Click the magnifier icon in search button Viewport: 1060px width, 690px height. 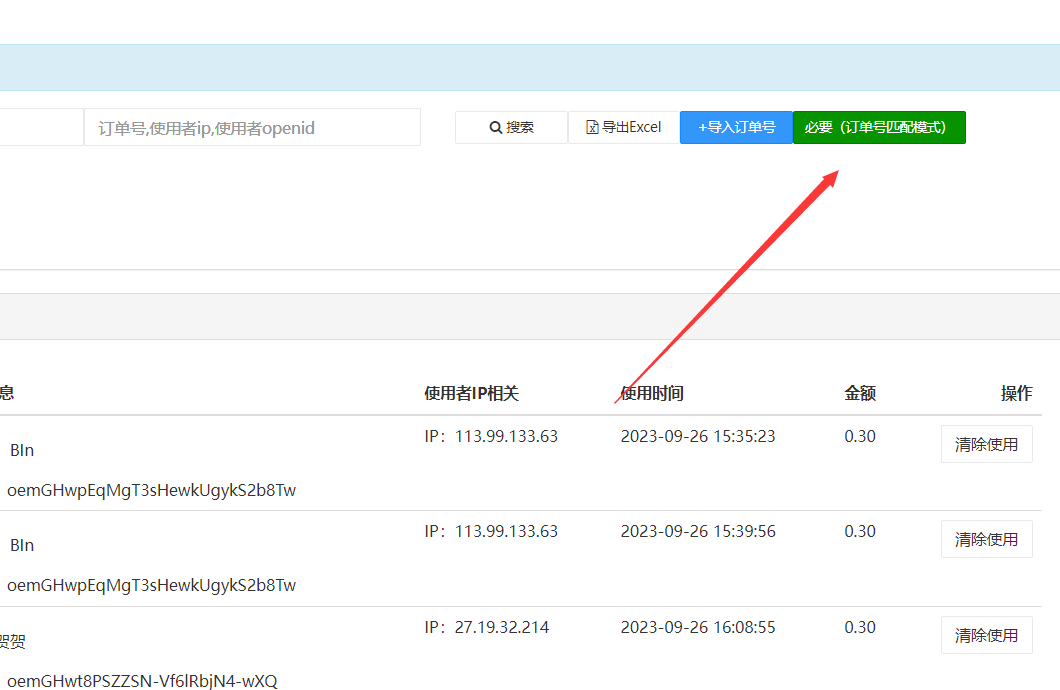click(x=496, y=128)
